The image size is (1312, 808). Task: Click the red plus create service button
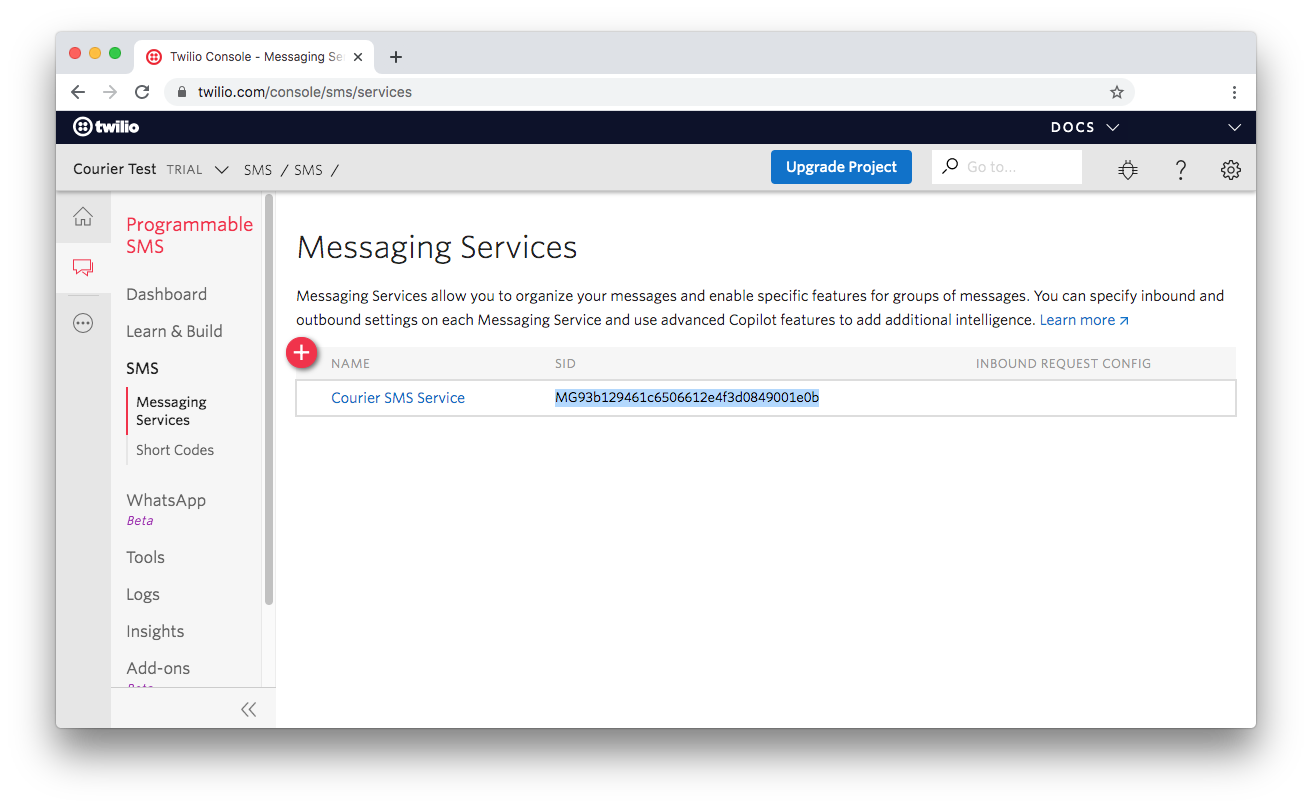point(302,352)
